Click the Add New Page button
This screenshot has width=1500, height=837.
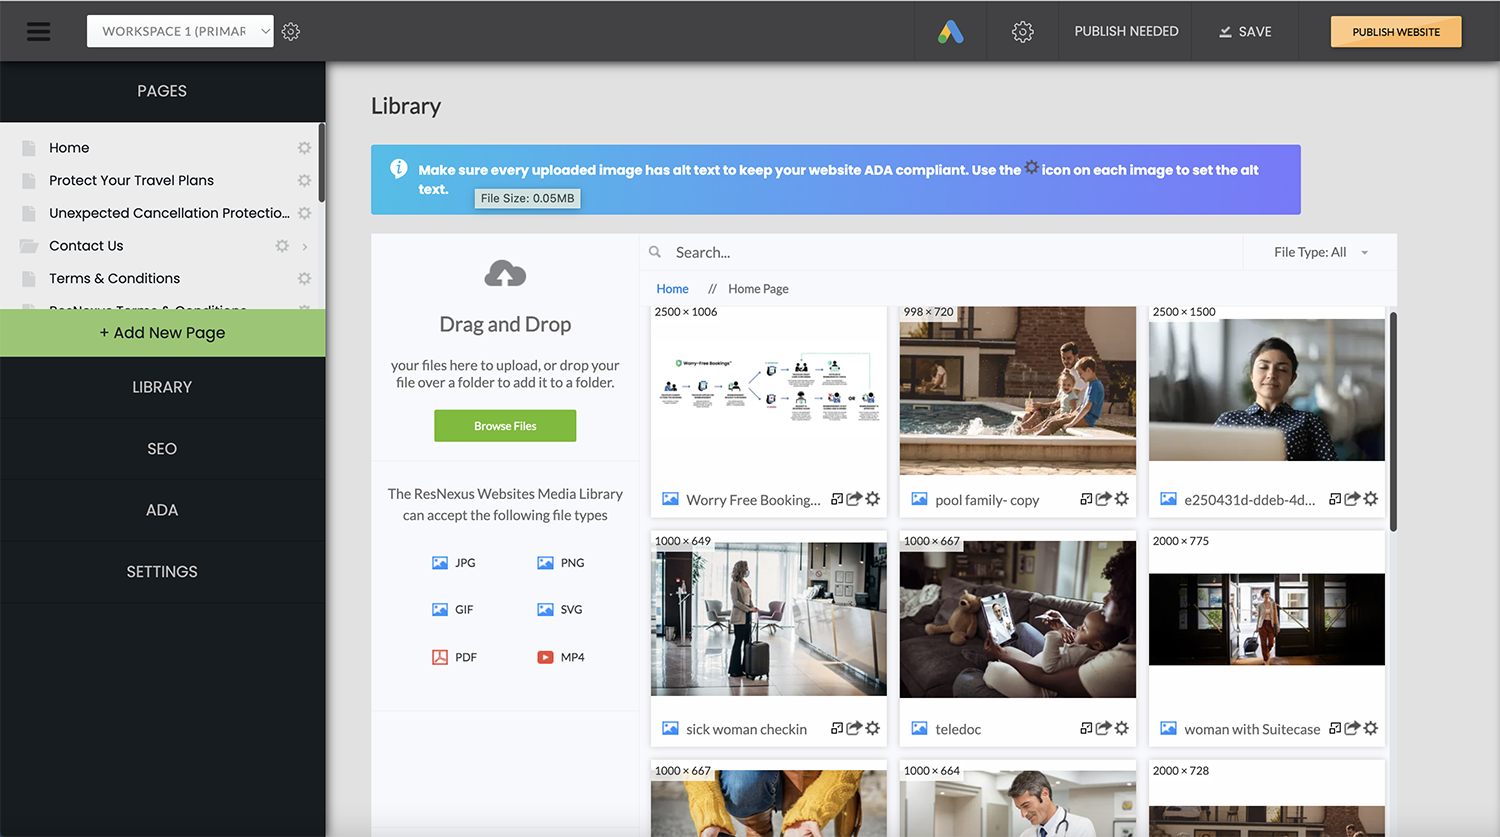[162, 333]
